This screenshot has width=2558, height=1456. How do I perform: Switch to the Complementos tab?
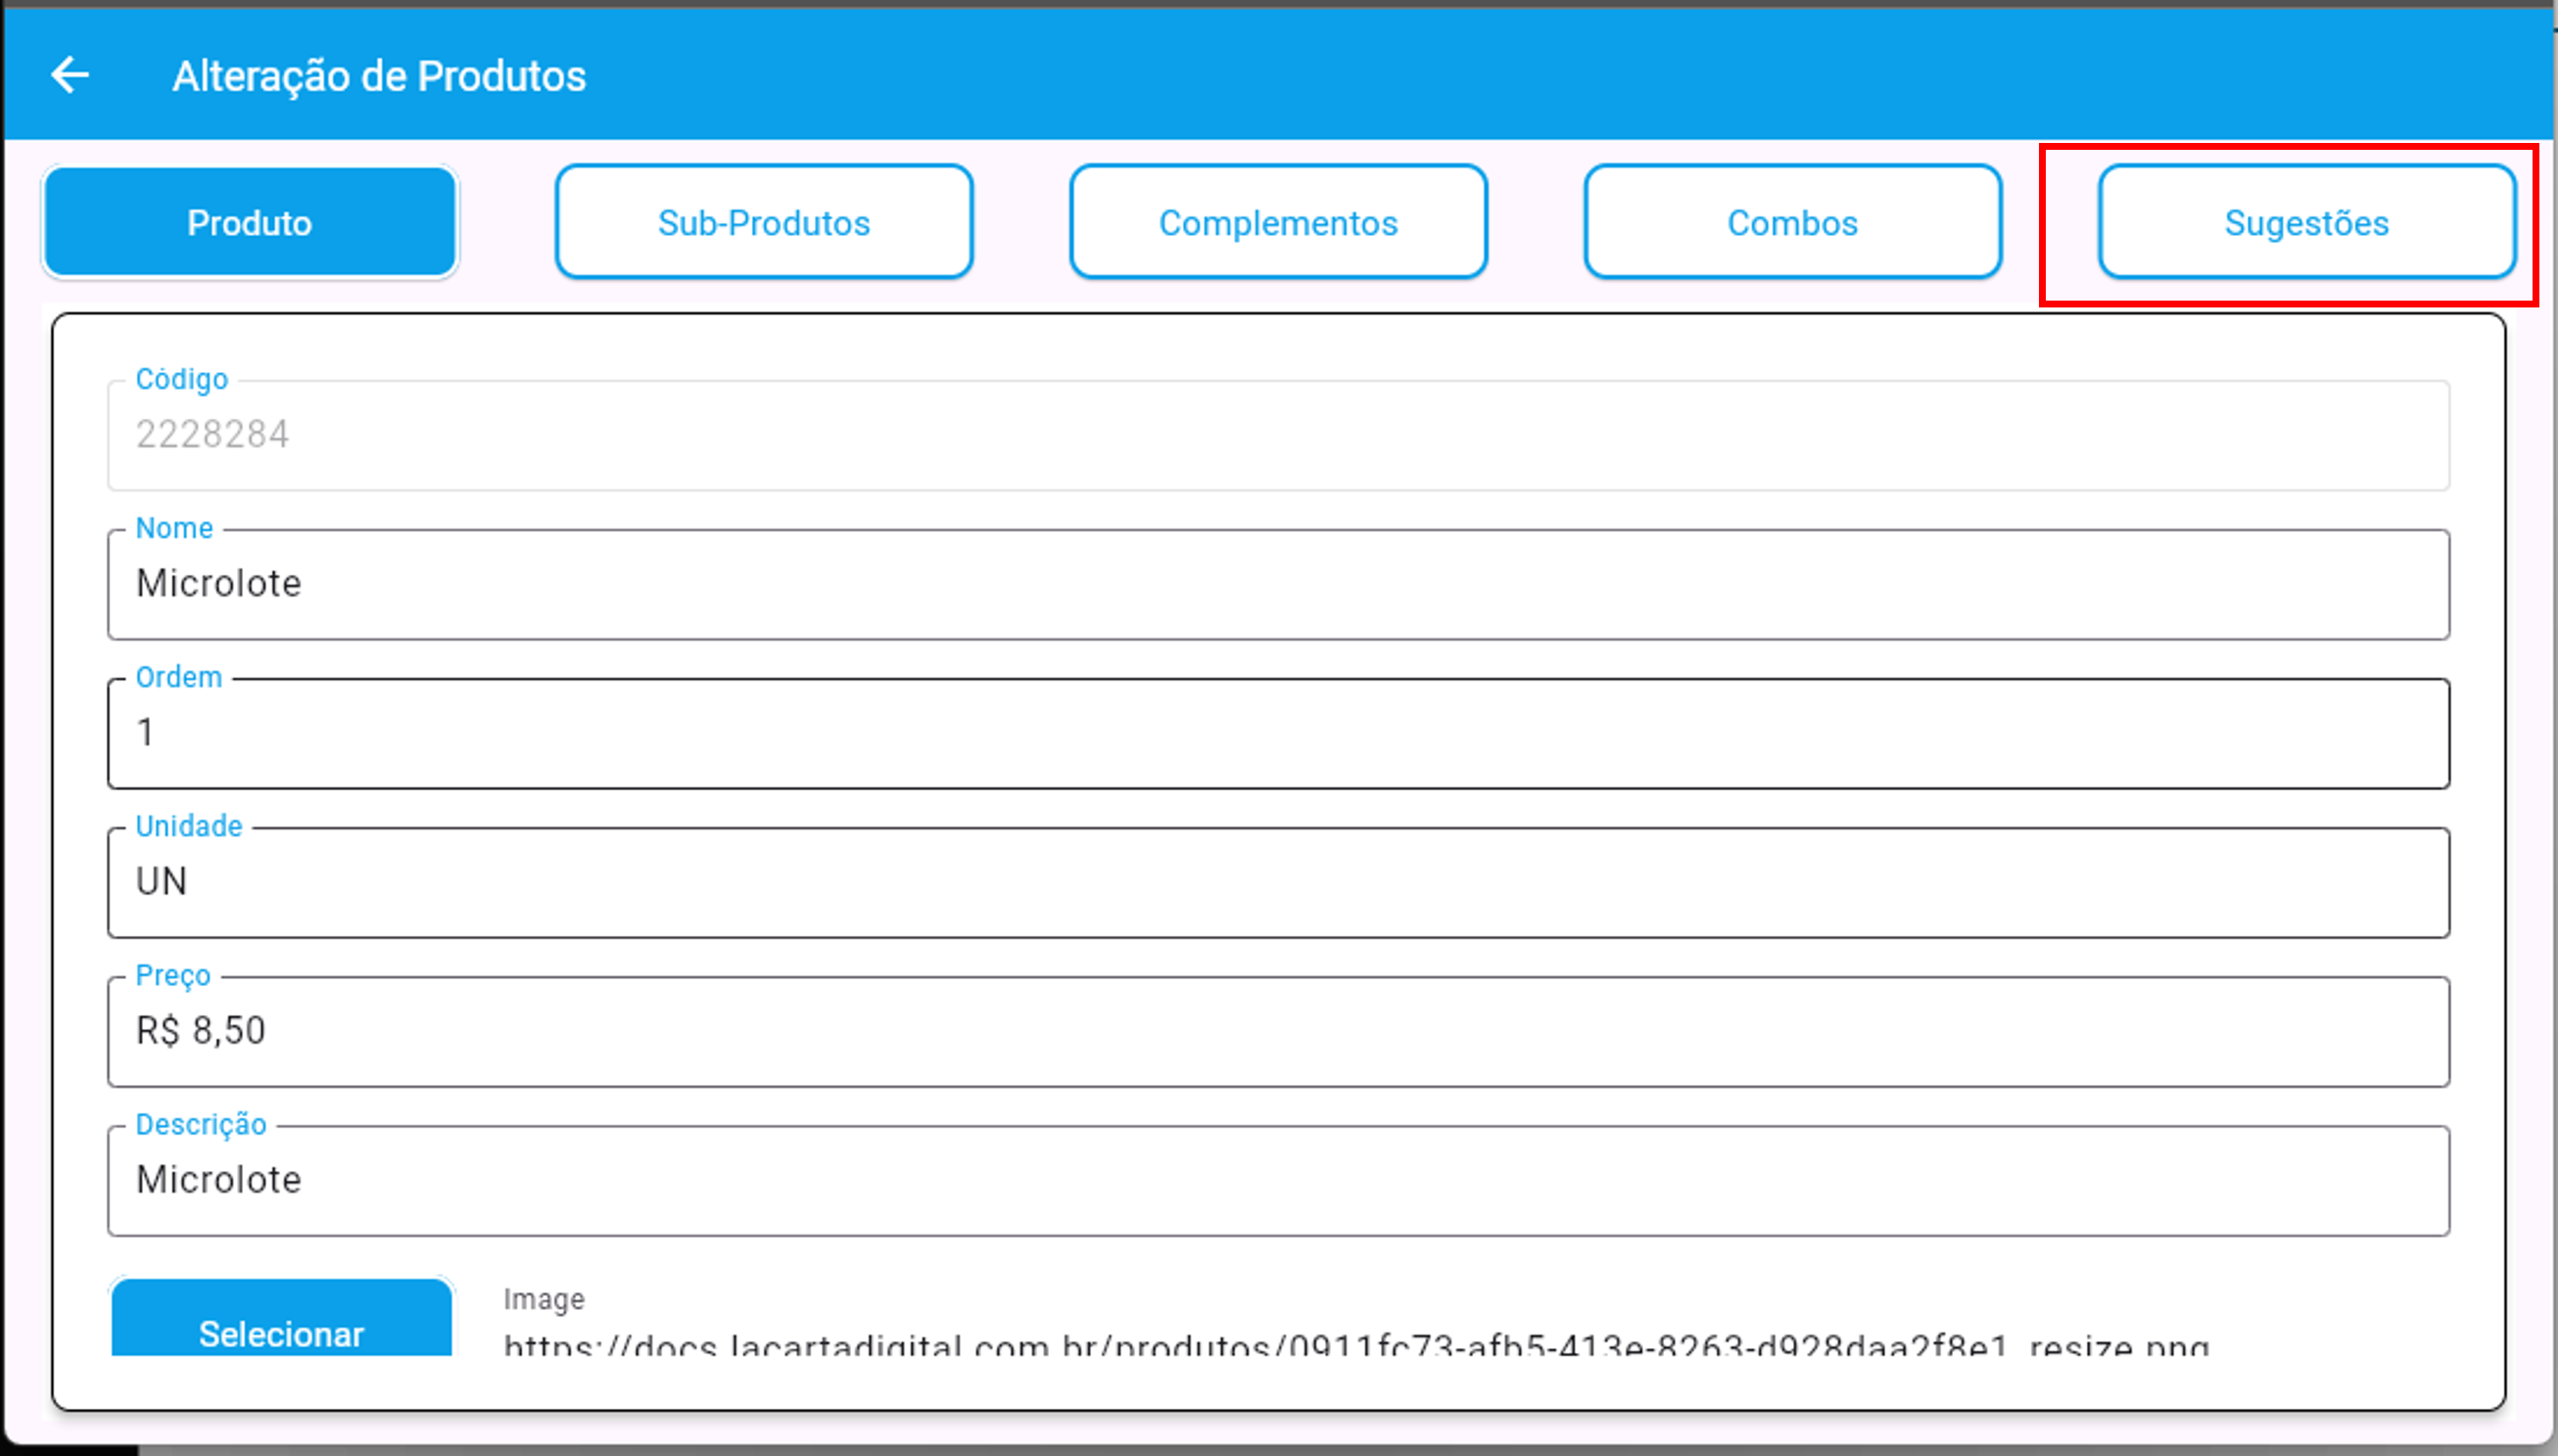click(1278, 222)
